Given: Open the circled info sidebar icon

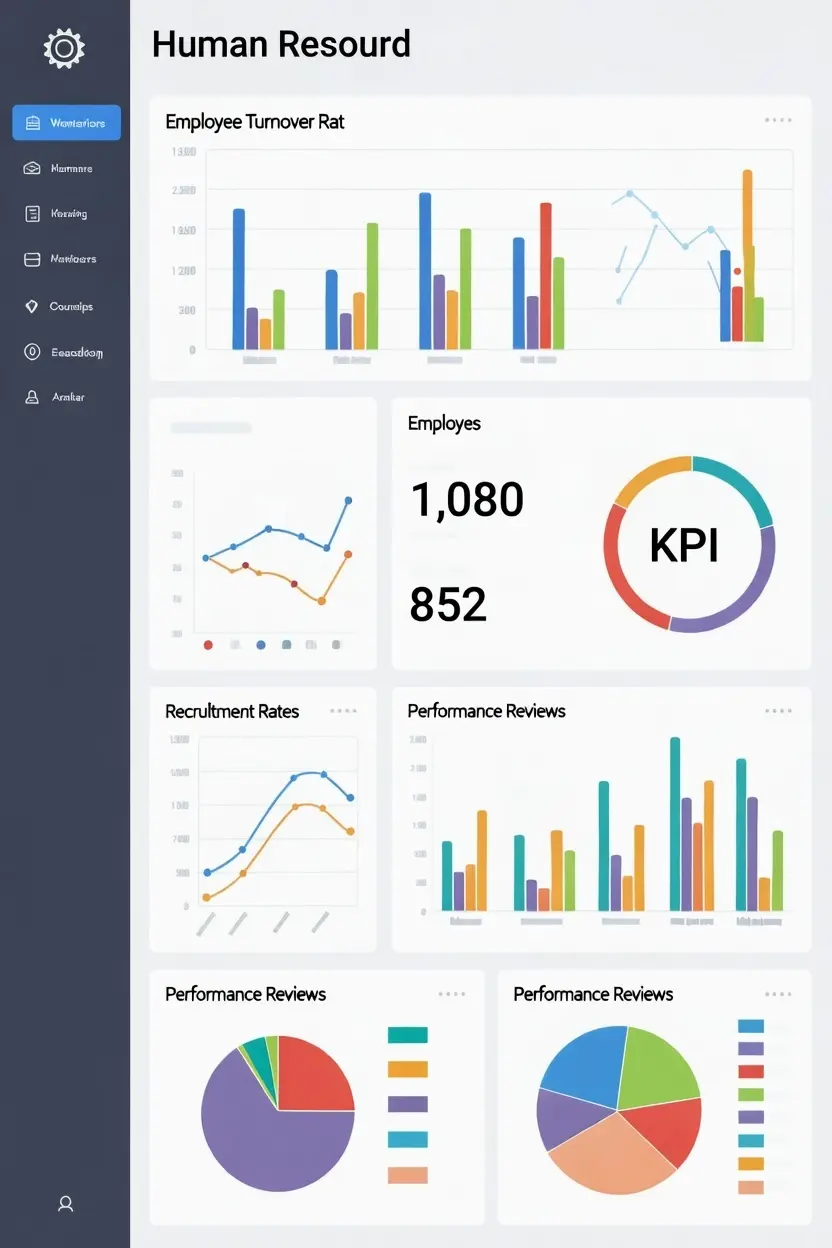Looking at the screenshot, I should [x=33, y=351].
